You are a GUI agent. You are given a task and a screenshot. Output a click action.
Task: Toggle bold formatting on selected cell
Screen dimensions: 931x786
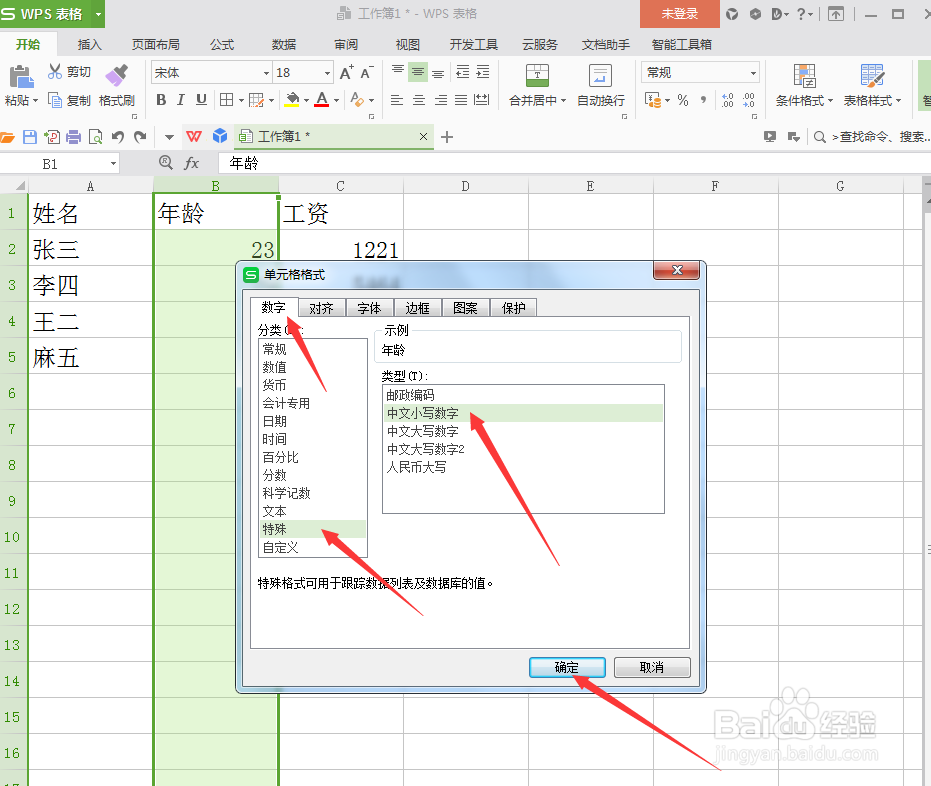[161, 100]
